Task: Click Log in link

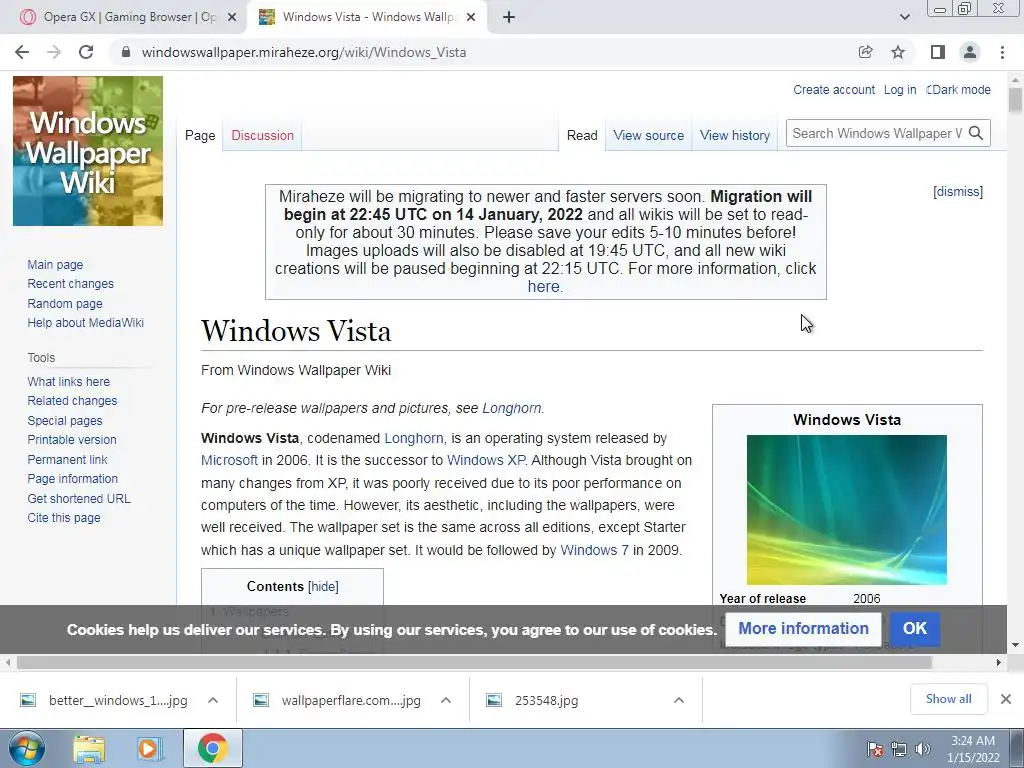Action: pyautogui.click(x=900, y=90)
